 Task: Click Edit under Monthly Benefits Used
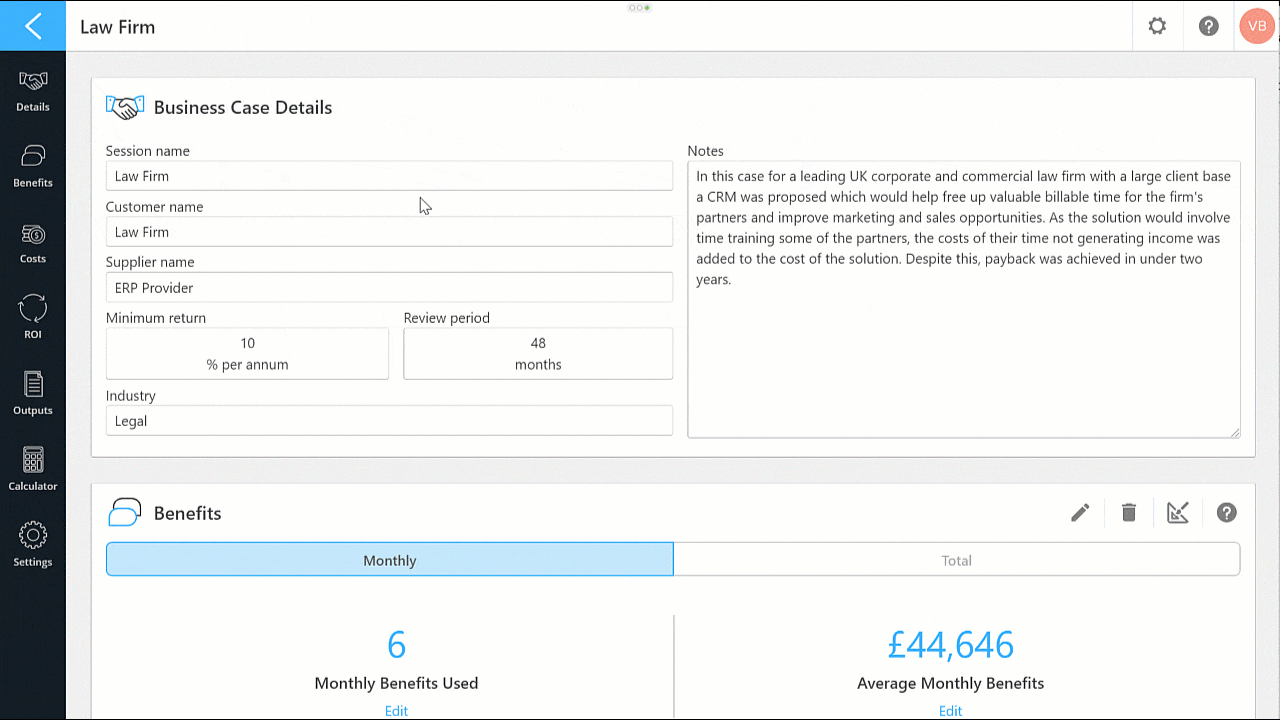[x=396, y=711]
